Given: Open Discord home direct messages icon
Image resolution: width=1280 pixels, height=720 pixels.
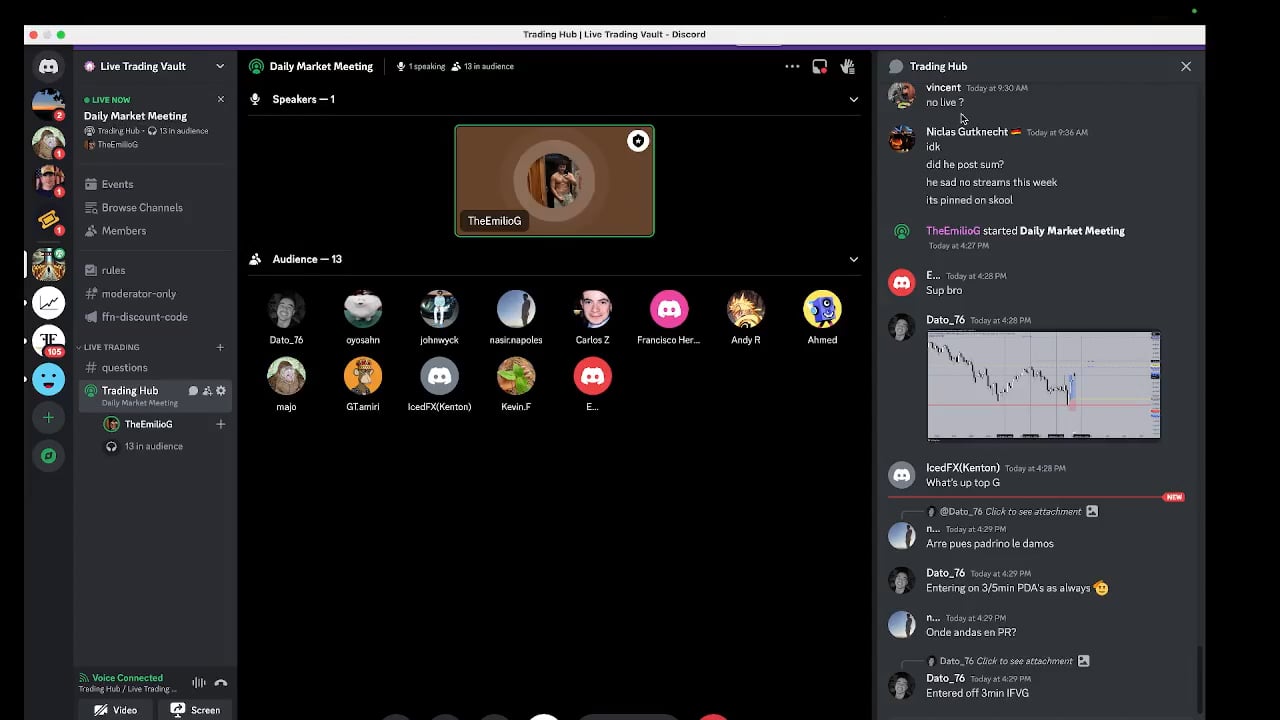Looking at the screenshot, I should coord(48,67).
